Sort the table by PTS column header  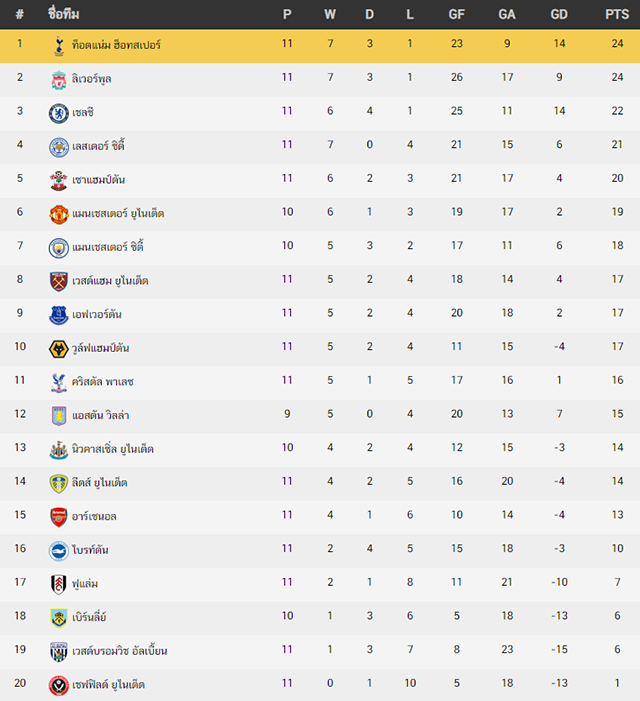617,14
